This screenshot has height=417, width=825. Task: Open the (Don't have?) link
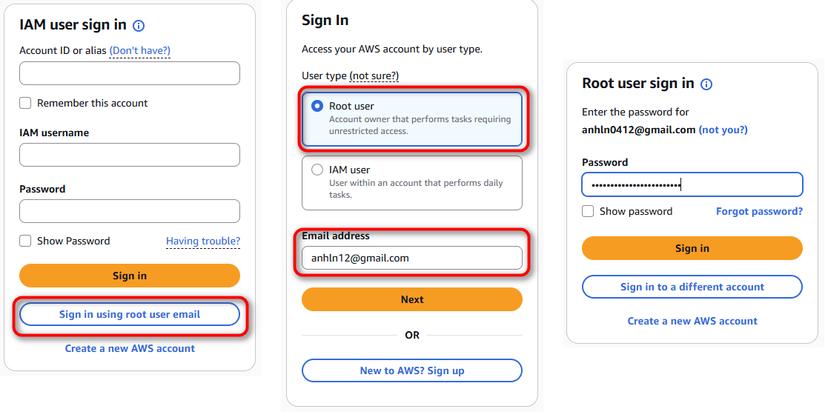click(x=139, y=50)
